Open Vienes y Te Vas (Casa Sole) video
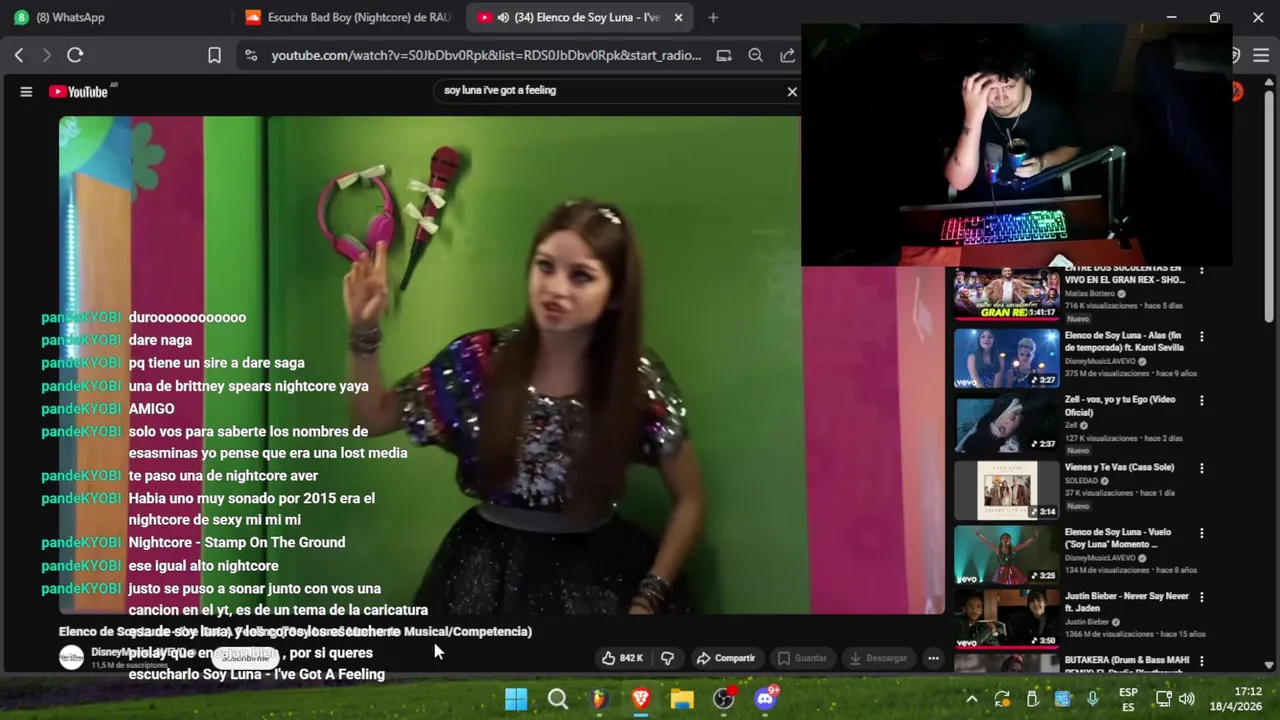Viewport: 1280px width, 720px height. click(1119, 467)
